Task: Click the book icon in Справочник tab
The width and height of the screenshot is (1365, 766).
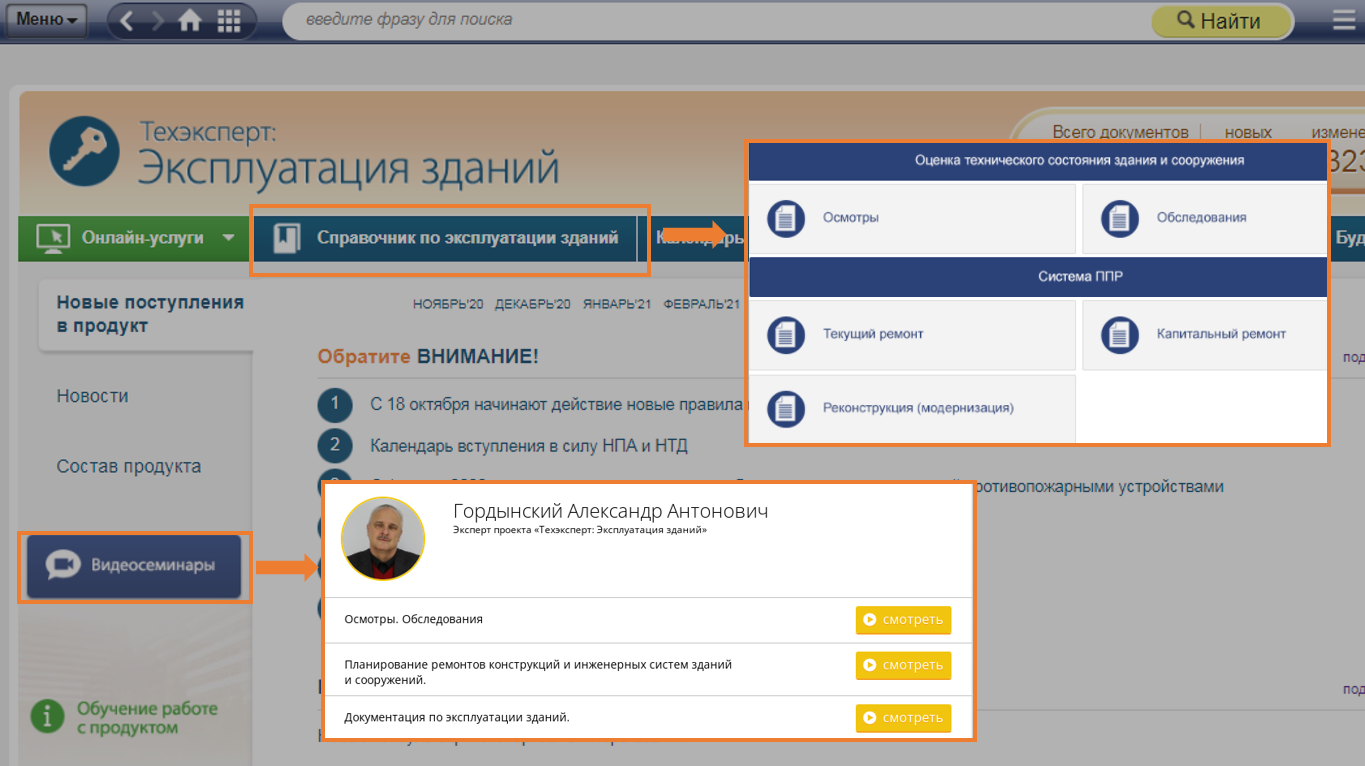Action: (x=287, y=238)
